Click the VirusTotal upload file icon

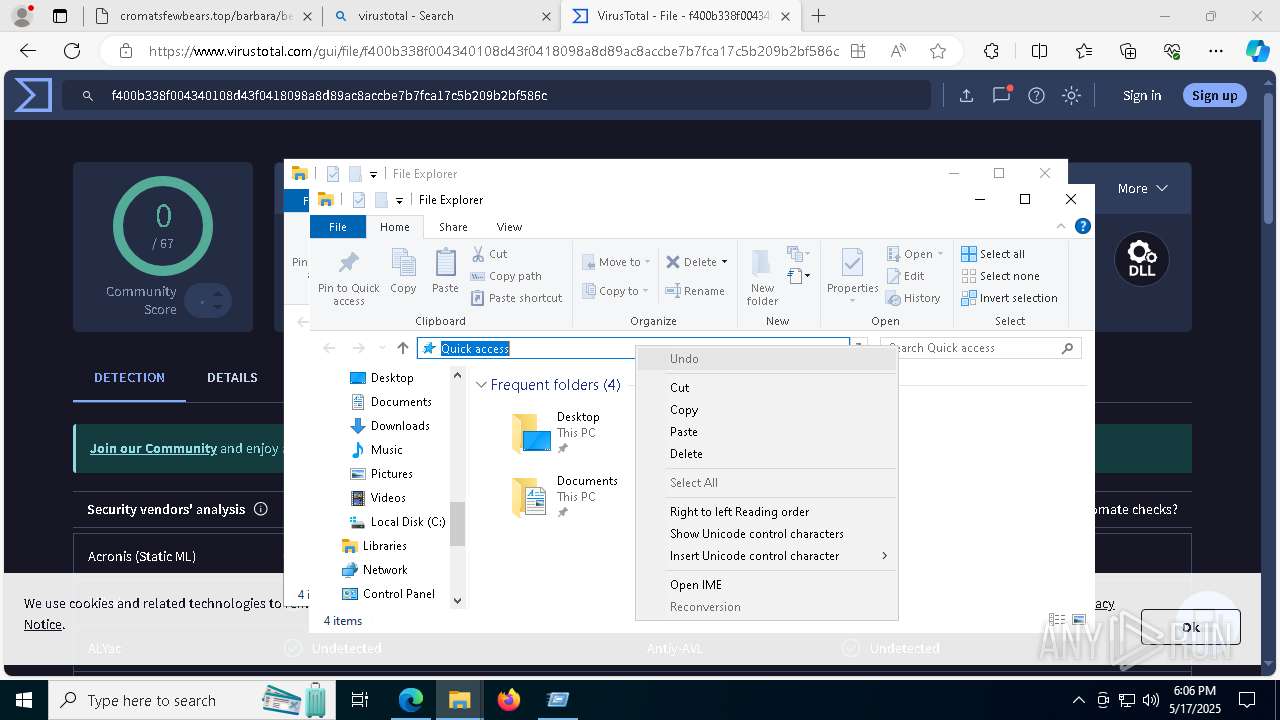(966, 96)
